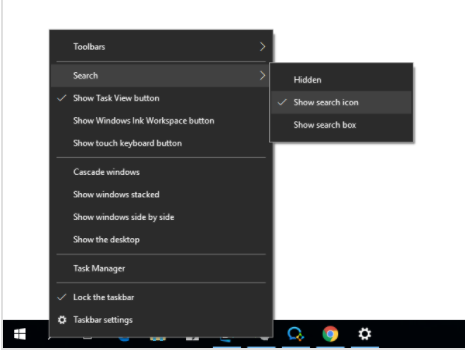Open Taskbar settings entry
Screen dimensions: 465x361
(x=161, y=320)
